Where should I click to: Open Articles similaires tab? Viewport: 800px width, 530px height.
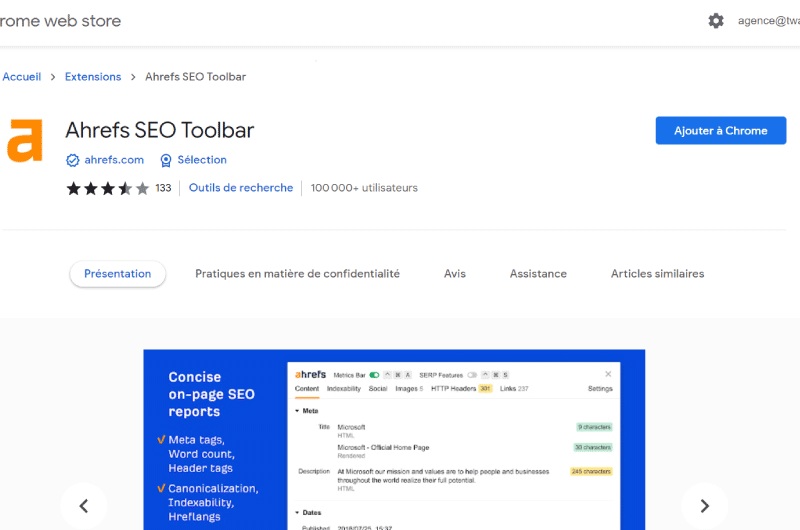point(657,274)
